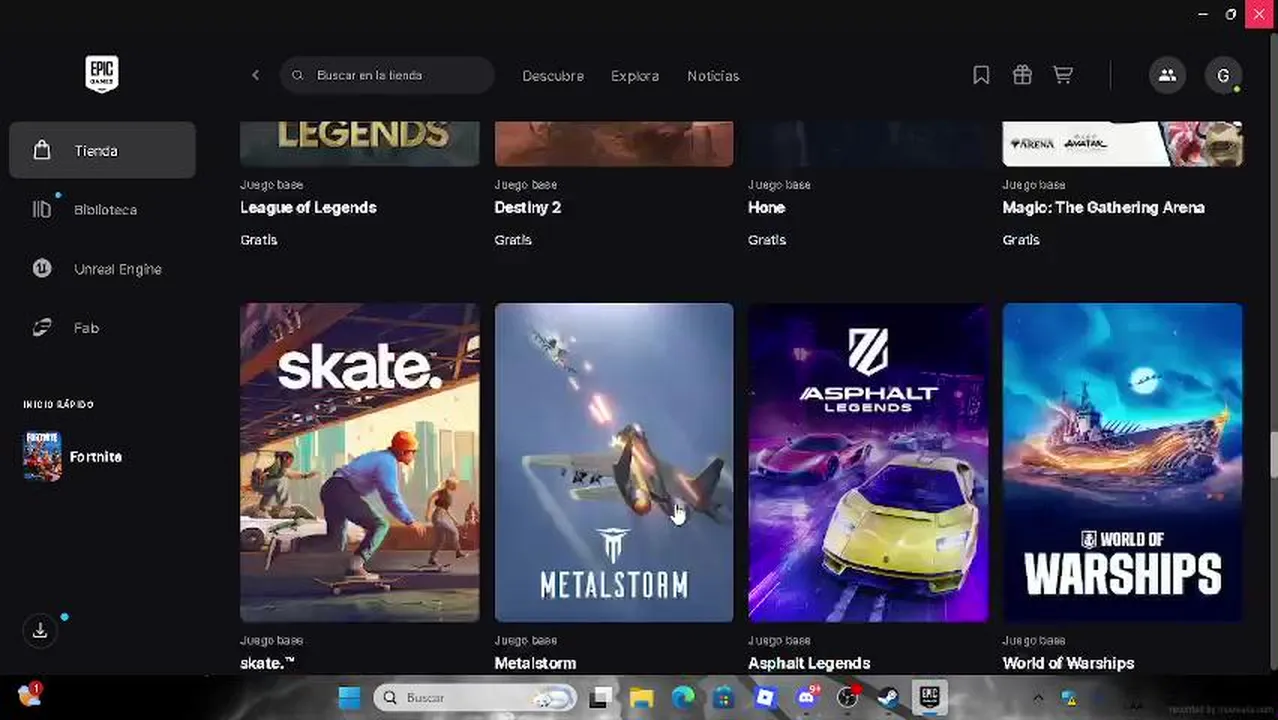Open the Metalstorm game cover
This screenshot has height=720, width=1278.
click(x=614, y=462)
